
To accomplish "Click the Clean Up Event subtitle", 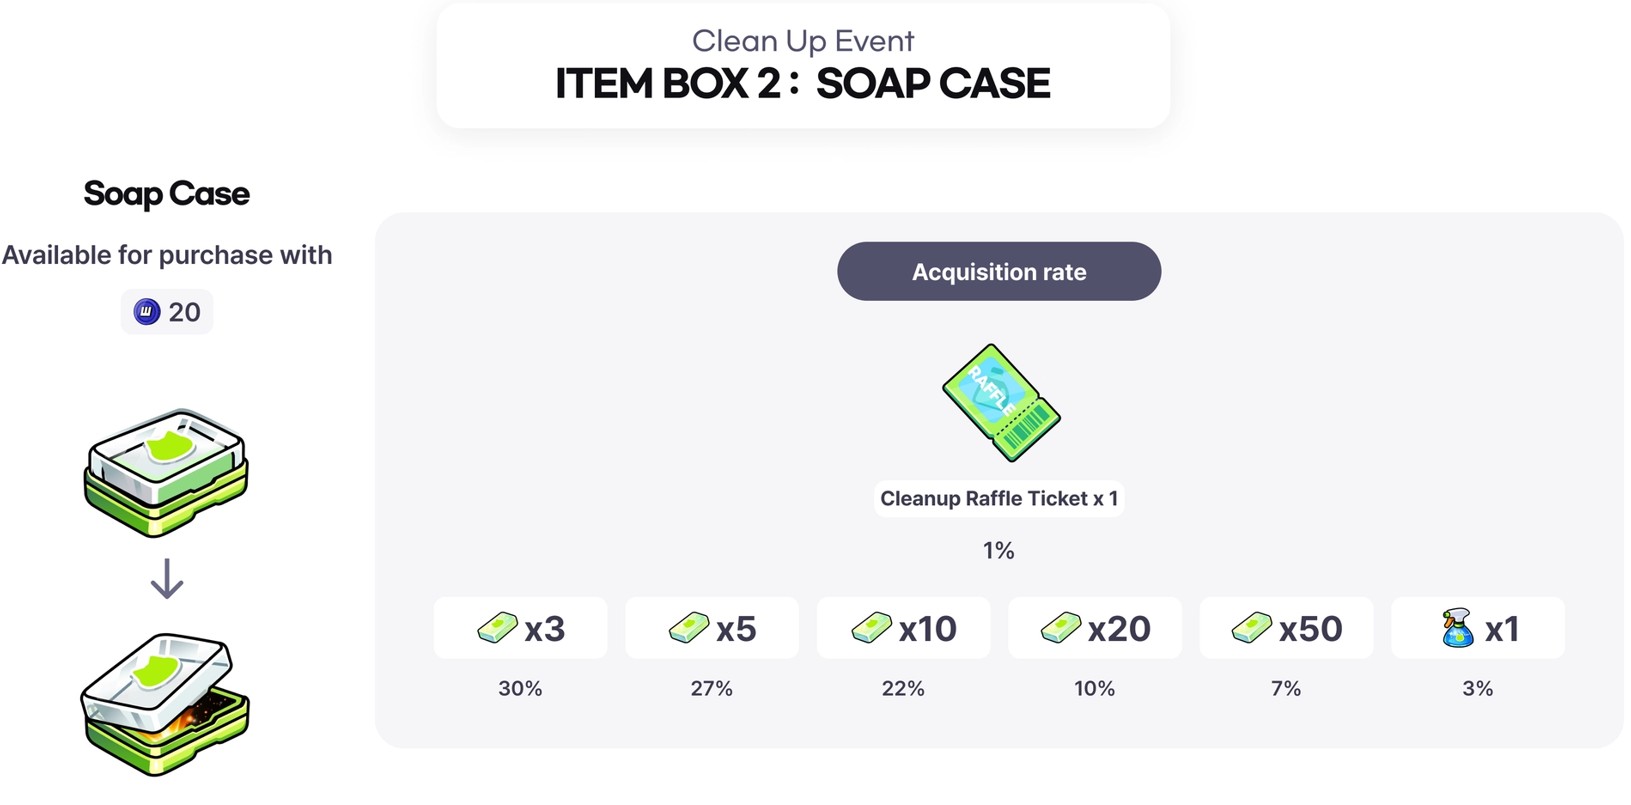I will pyautogui.click(x=803, y=41).
